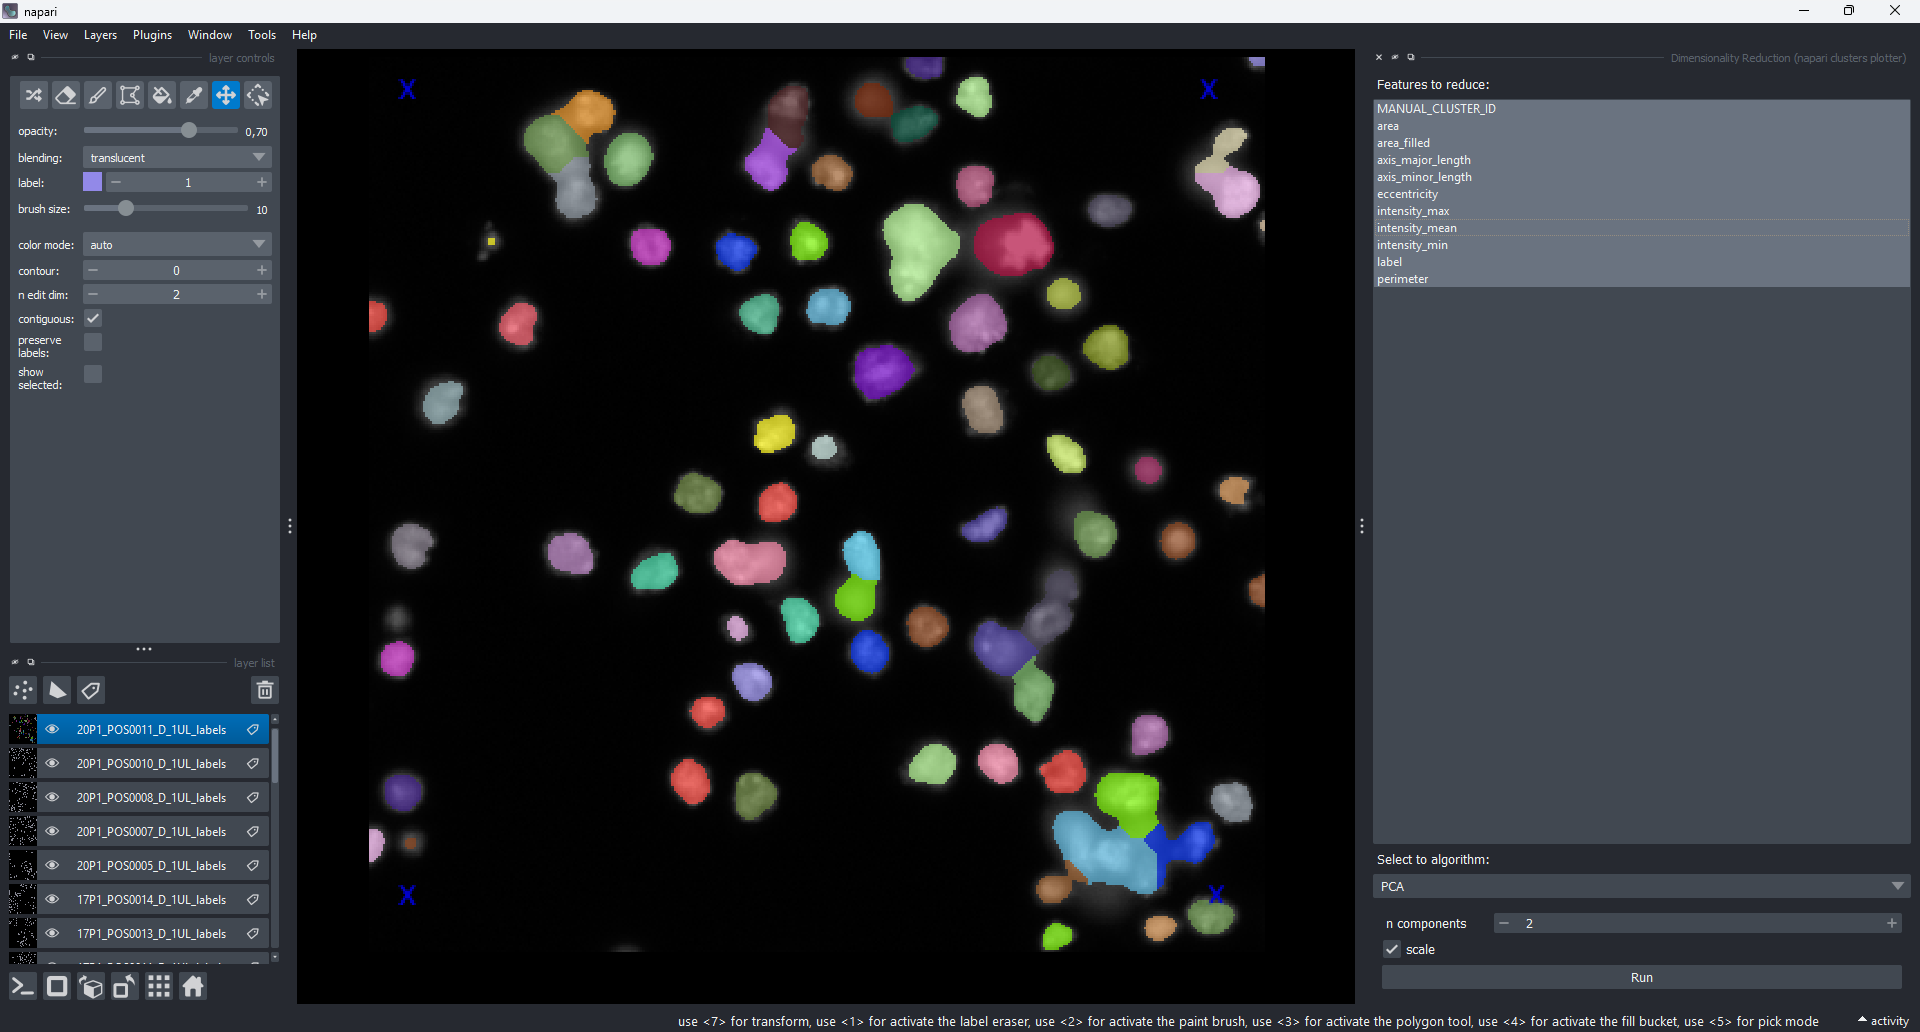Toggle grid mode view
The height and width of the screenshot is (1032, 1920).
[159, 987]
